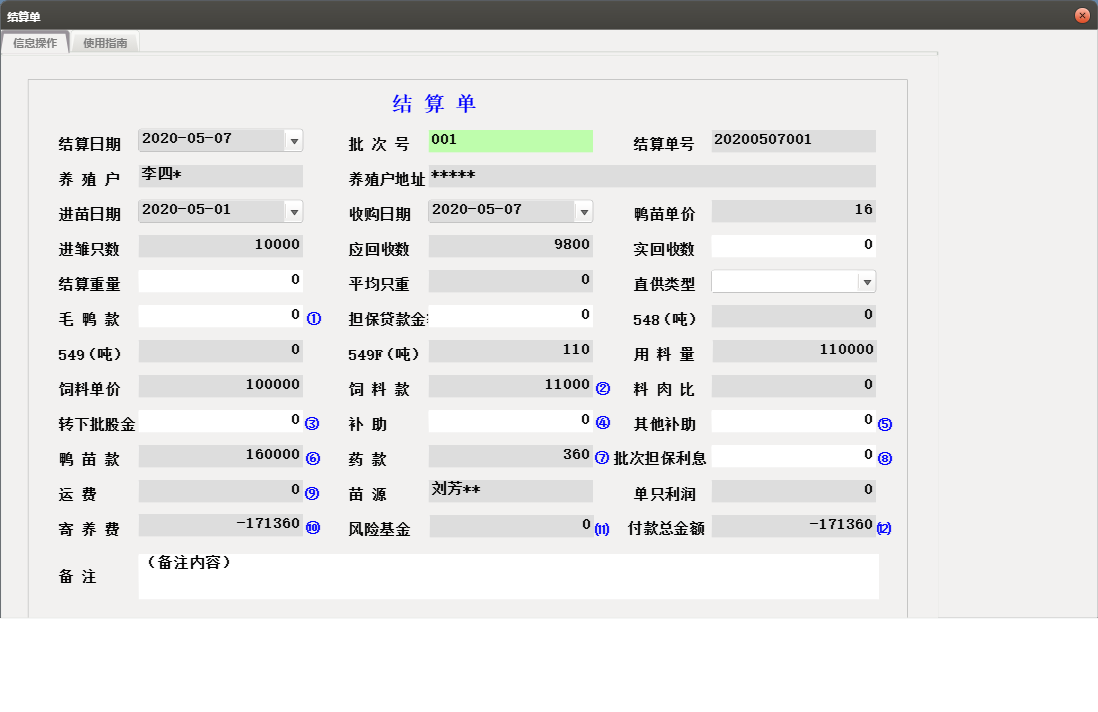Screen dimensions: 1098x712
Task: Focus the 结算重量 input field
Action: 220,281
